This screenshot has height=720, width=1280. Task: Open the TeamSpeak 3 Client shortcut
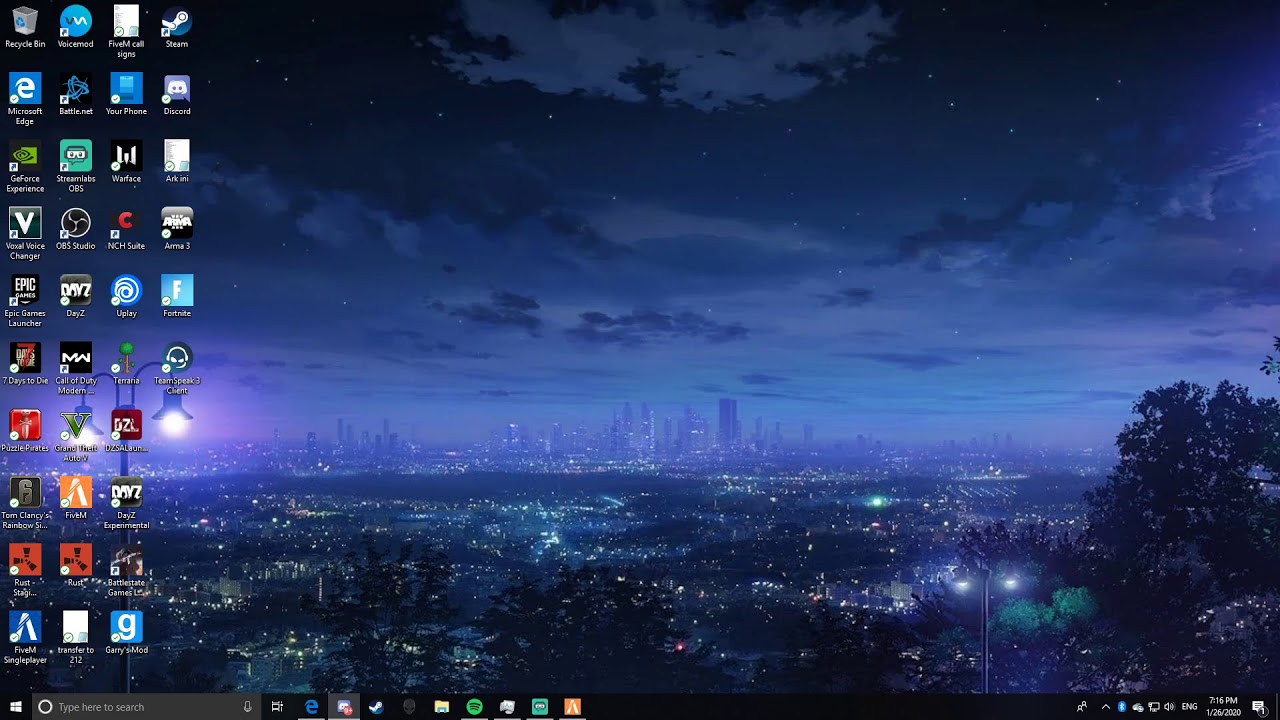click(x=177, y=368)
